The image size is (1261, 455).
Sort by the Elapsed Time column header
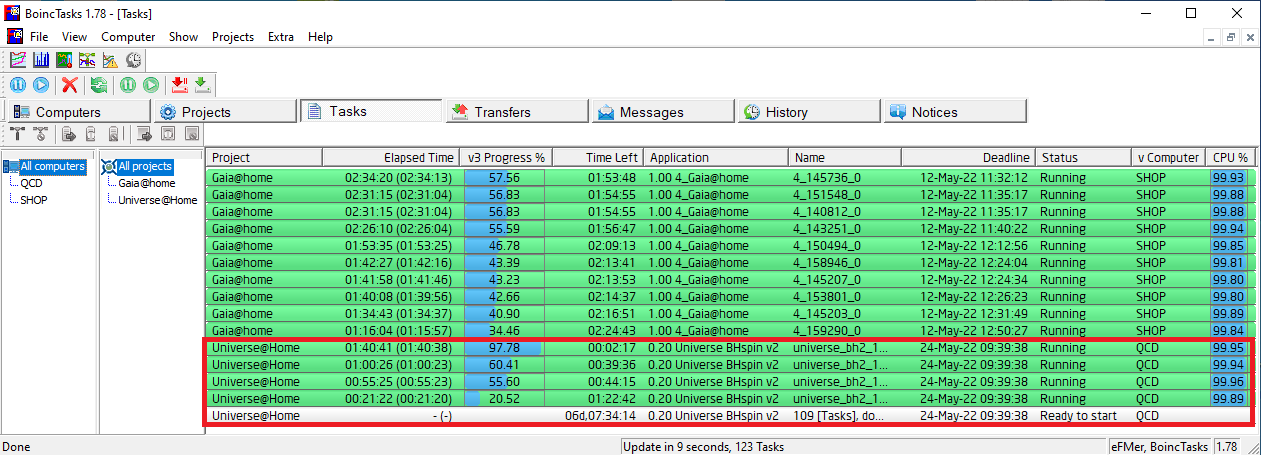[x=390, y=157]
